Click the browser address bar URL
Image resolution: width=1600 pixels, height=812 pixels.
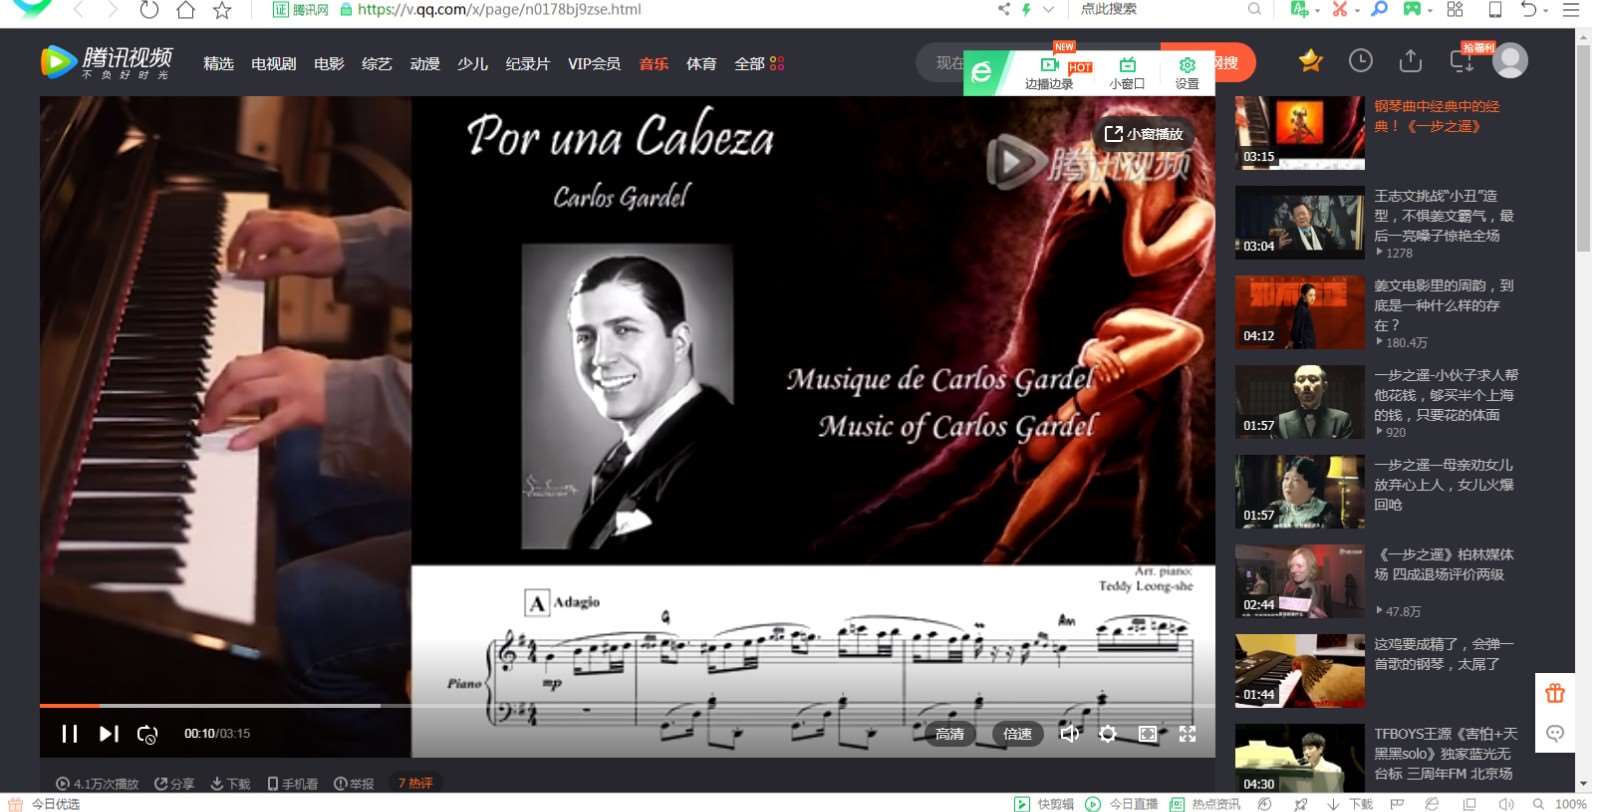coord(499,10)
